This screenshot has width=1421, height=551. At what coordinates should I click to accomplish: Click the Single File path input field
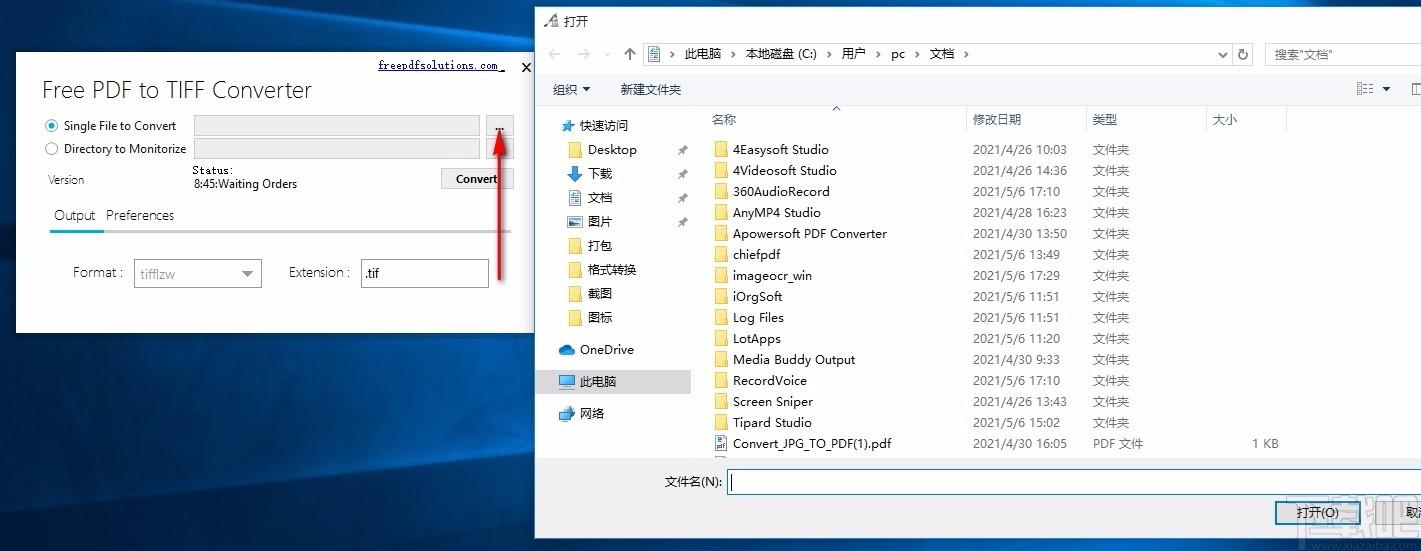point(337,126)
